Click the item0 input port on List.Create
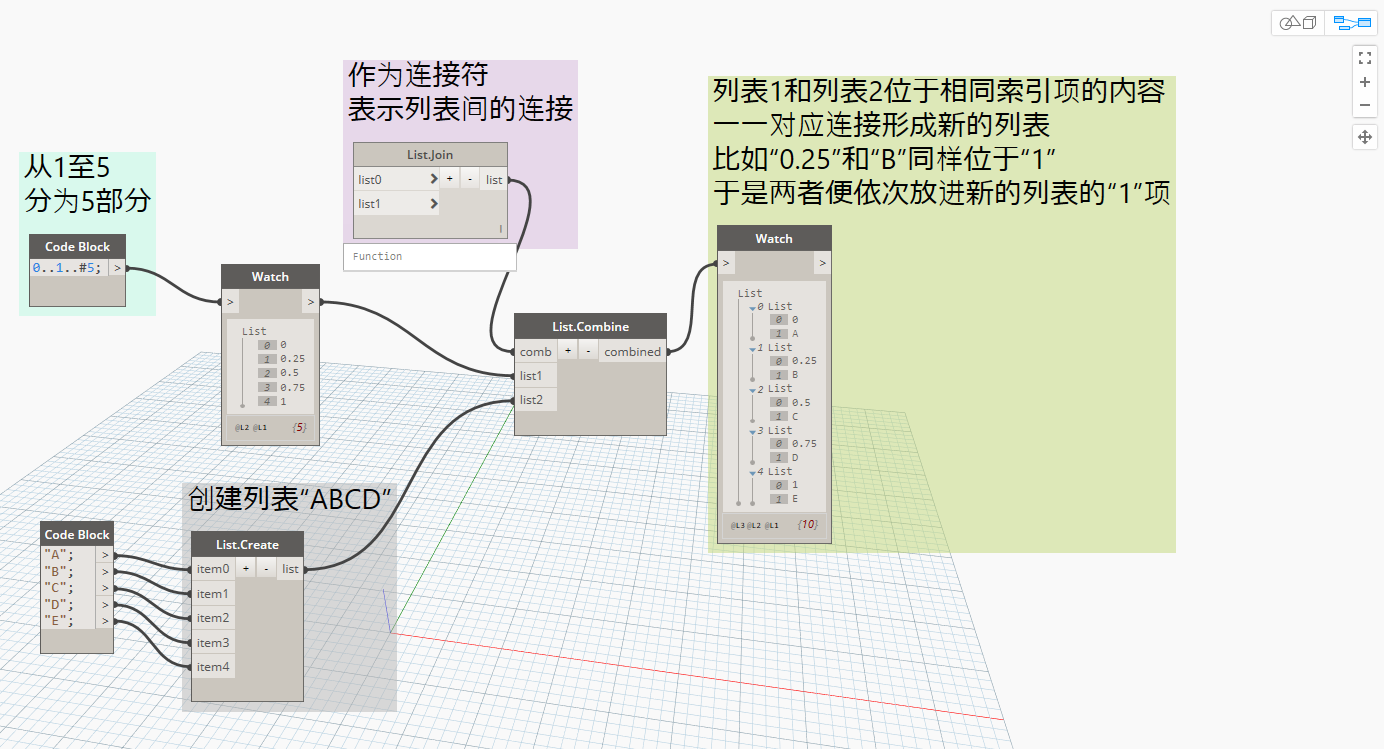The width and height of the screenshot is (1384, 749). 213,569
